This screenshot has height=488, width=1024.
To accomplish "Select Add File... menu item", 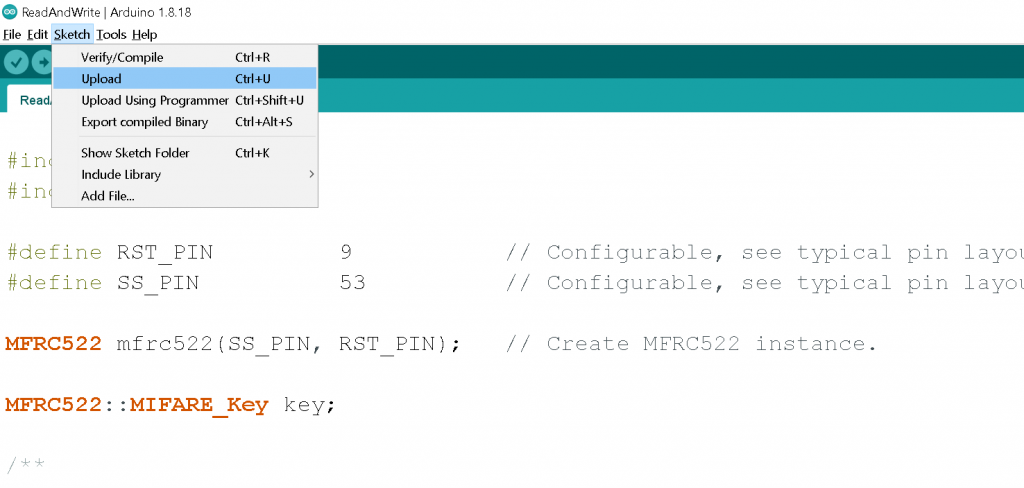I will pos(108,196).
